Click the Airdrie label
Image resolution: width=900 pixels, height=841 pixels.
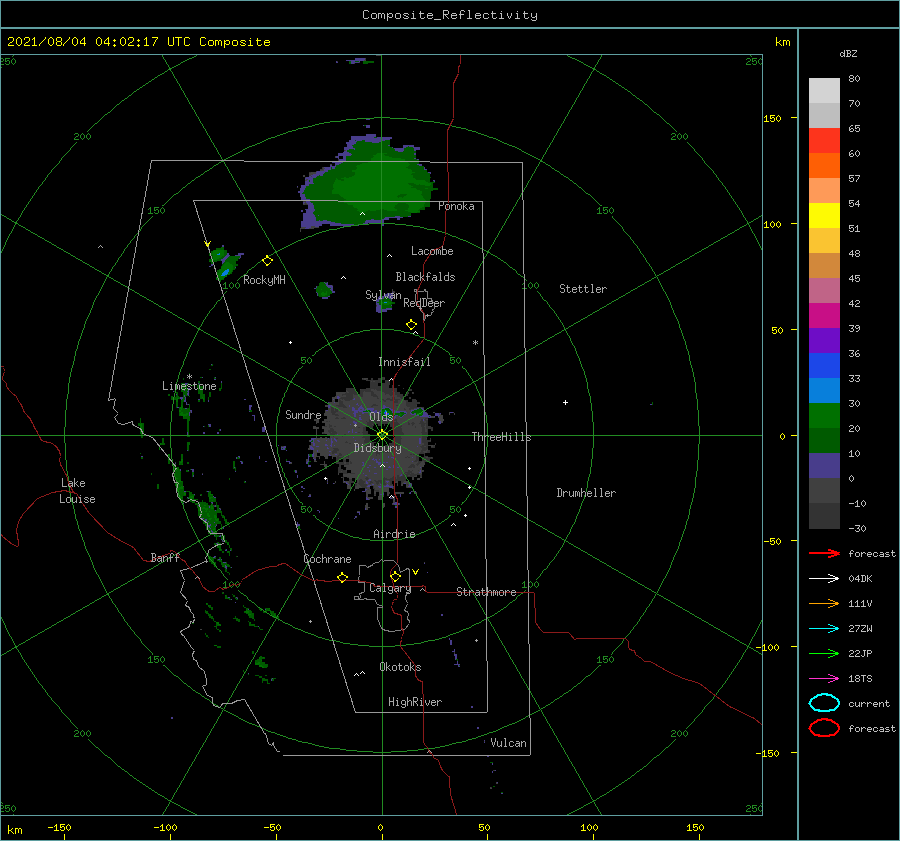pyautogui.click(x=394, y=534)
